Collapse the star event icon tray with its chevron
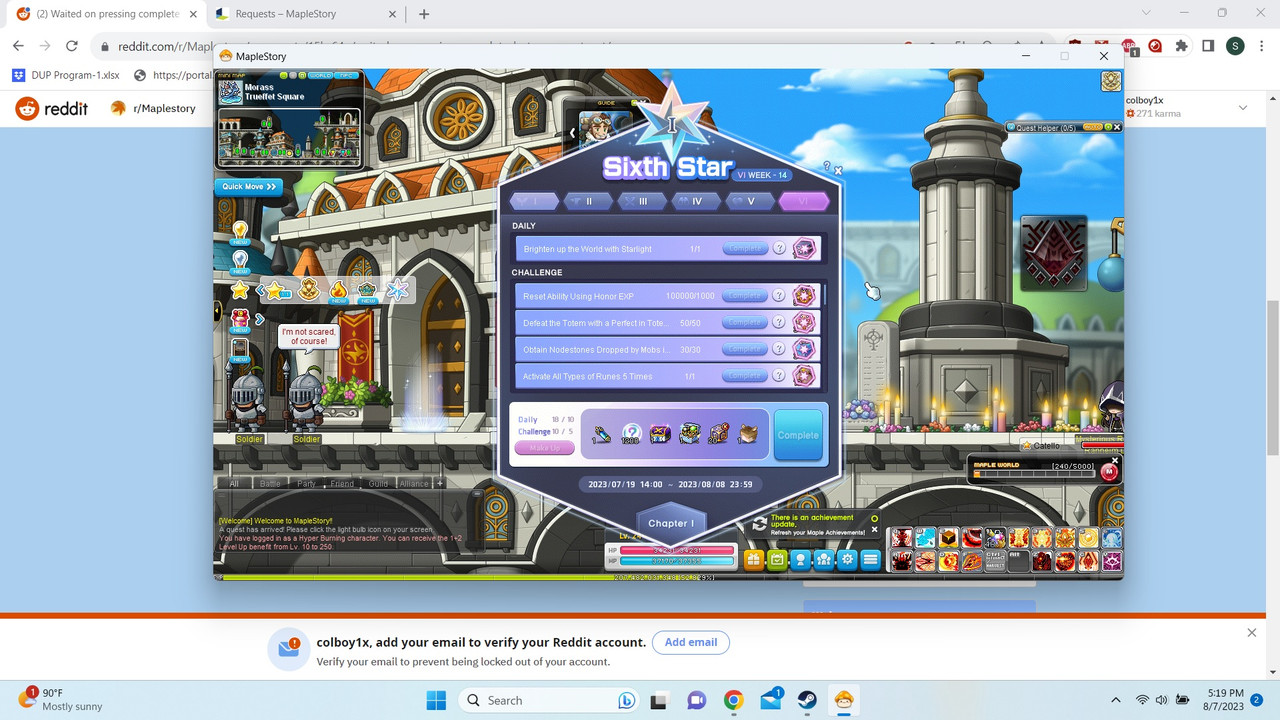The width and height of the screenshot is (1280, 720). (259, 290)
